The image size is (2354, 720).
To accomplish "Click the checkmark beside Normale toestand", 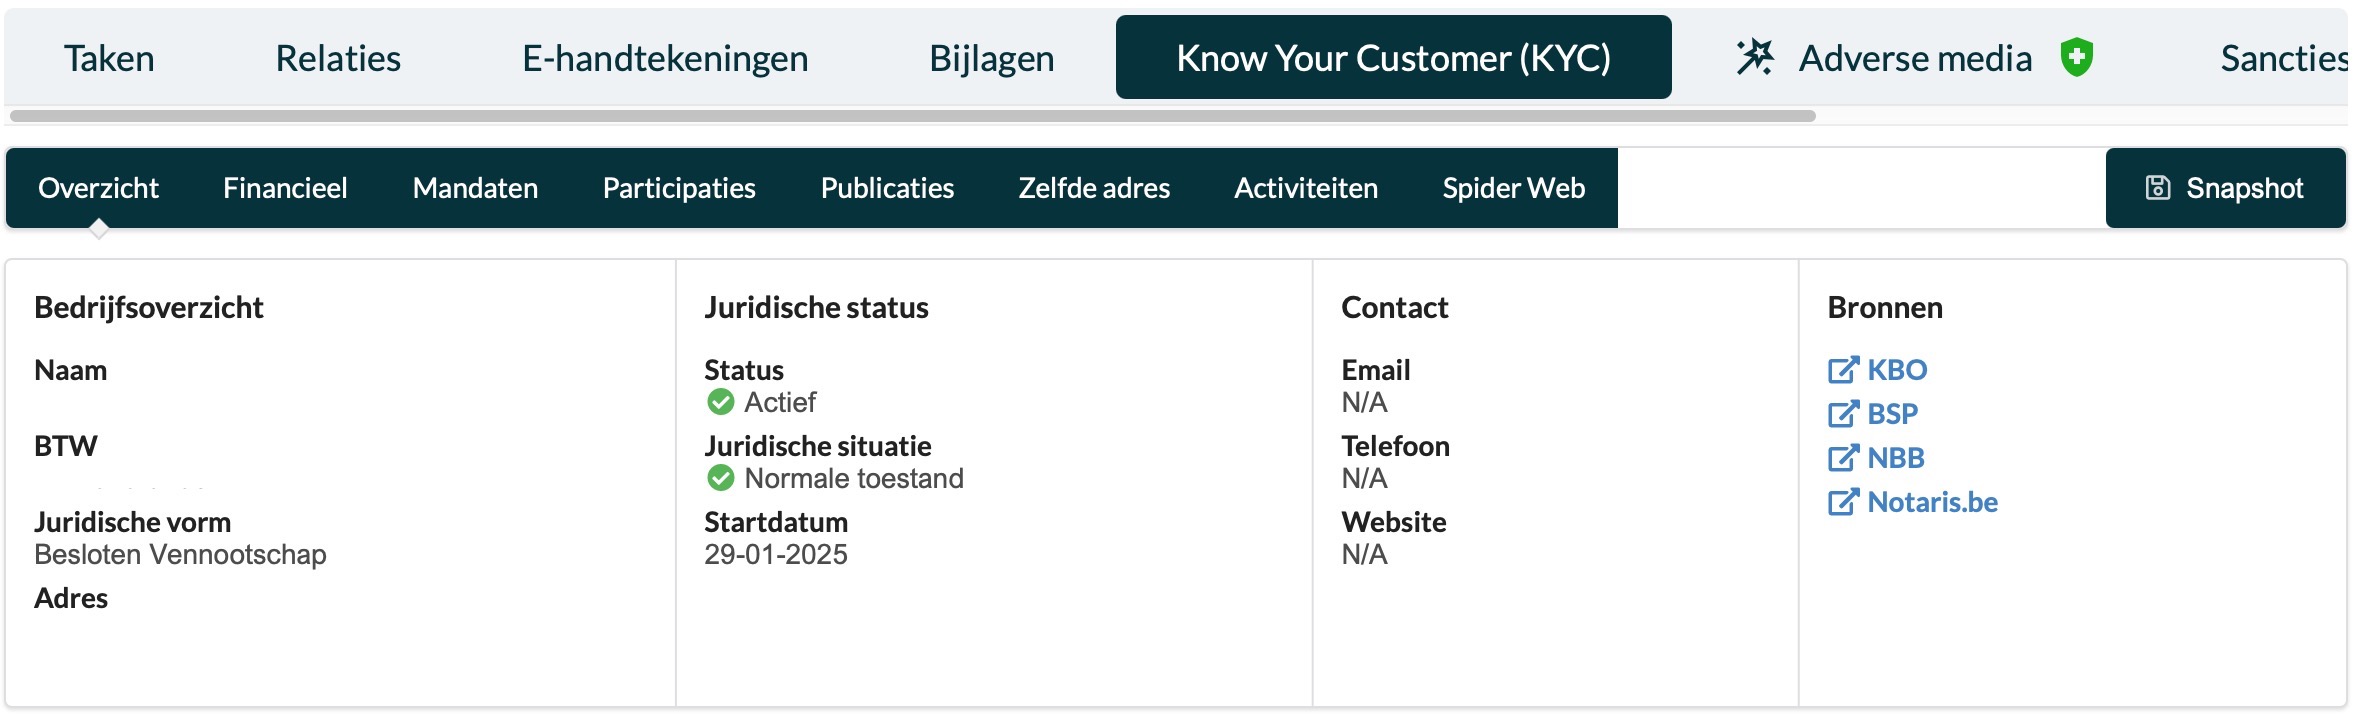I will pos(720,478).
